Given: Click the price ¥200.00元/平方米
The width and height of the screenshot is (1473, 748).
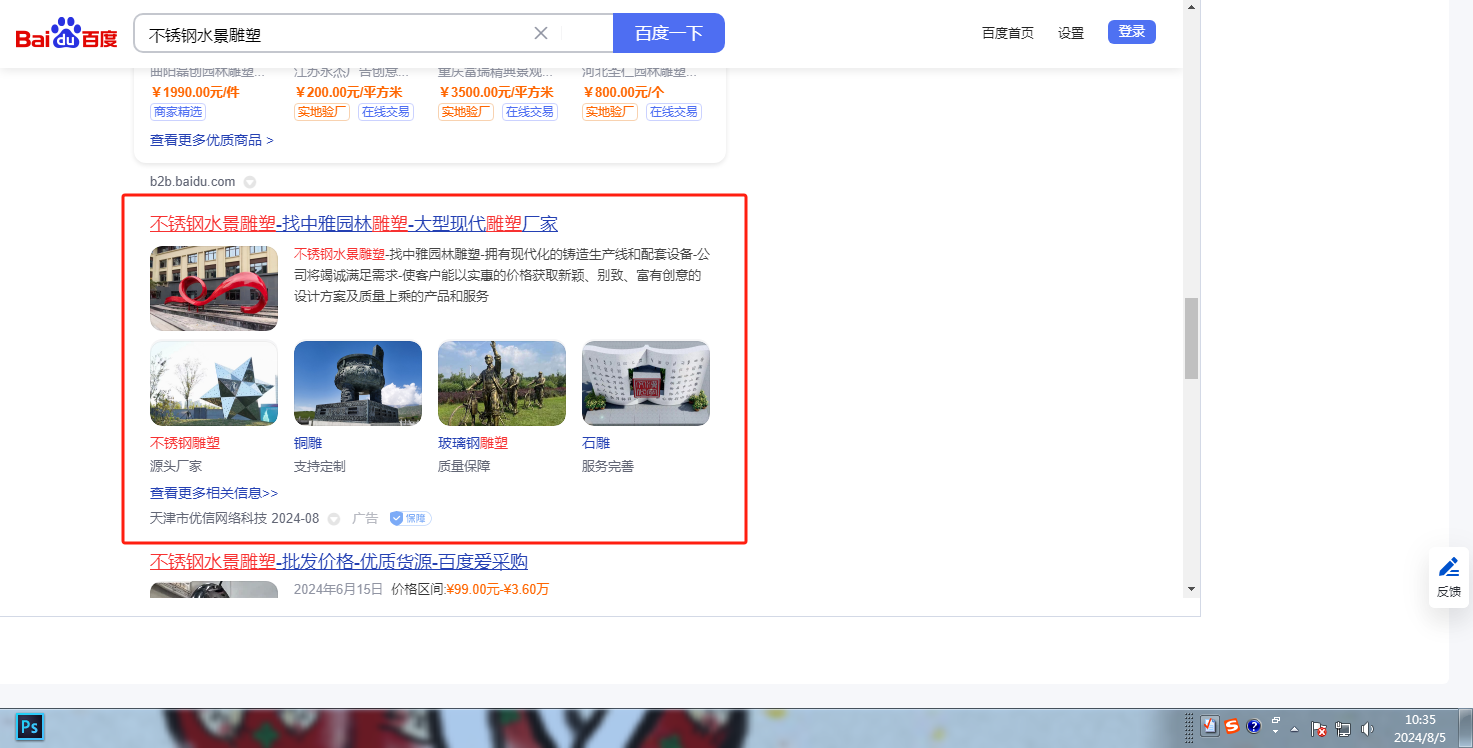Looking at the screenshot, I should (x=348, y=92).
